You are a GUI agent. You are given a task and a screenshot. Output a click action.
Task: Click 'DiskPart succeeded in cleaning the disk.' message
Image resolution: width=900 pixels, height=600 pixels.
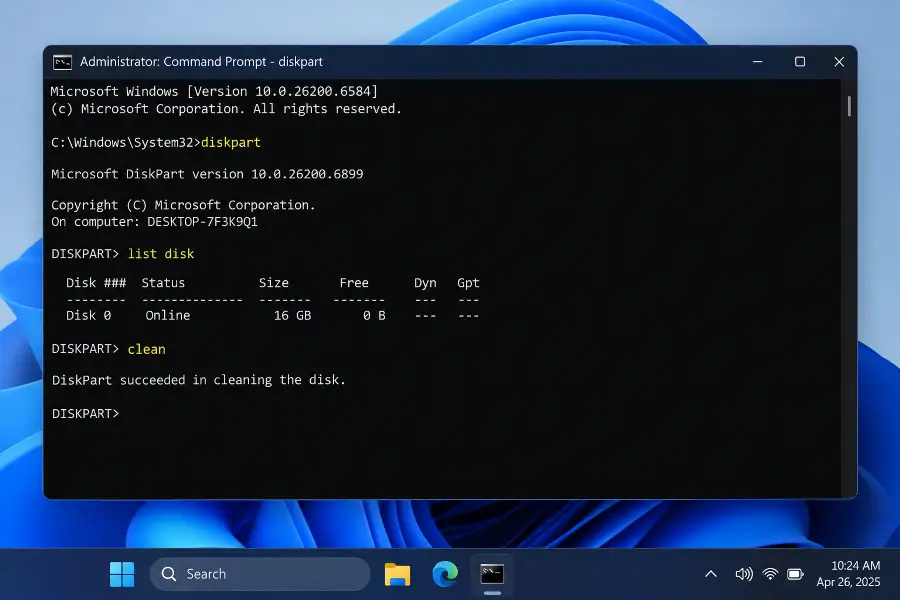click(199, 380)
